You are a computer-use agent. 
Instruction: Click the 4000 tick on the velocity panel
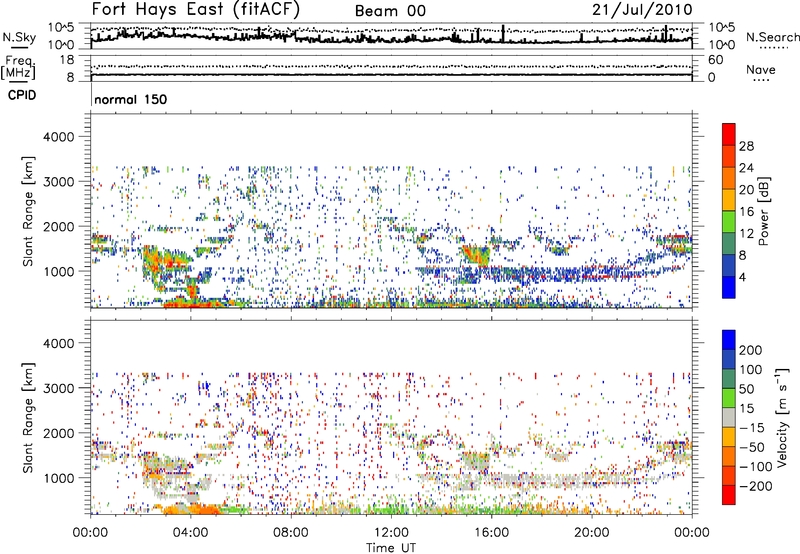point(58,343)
